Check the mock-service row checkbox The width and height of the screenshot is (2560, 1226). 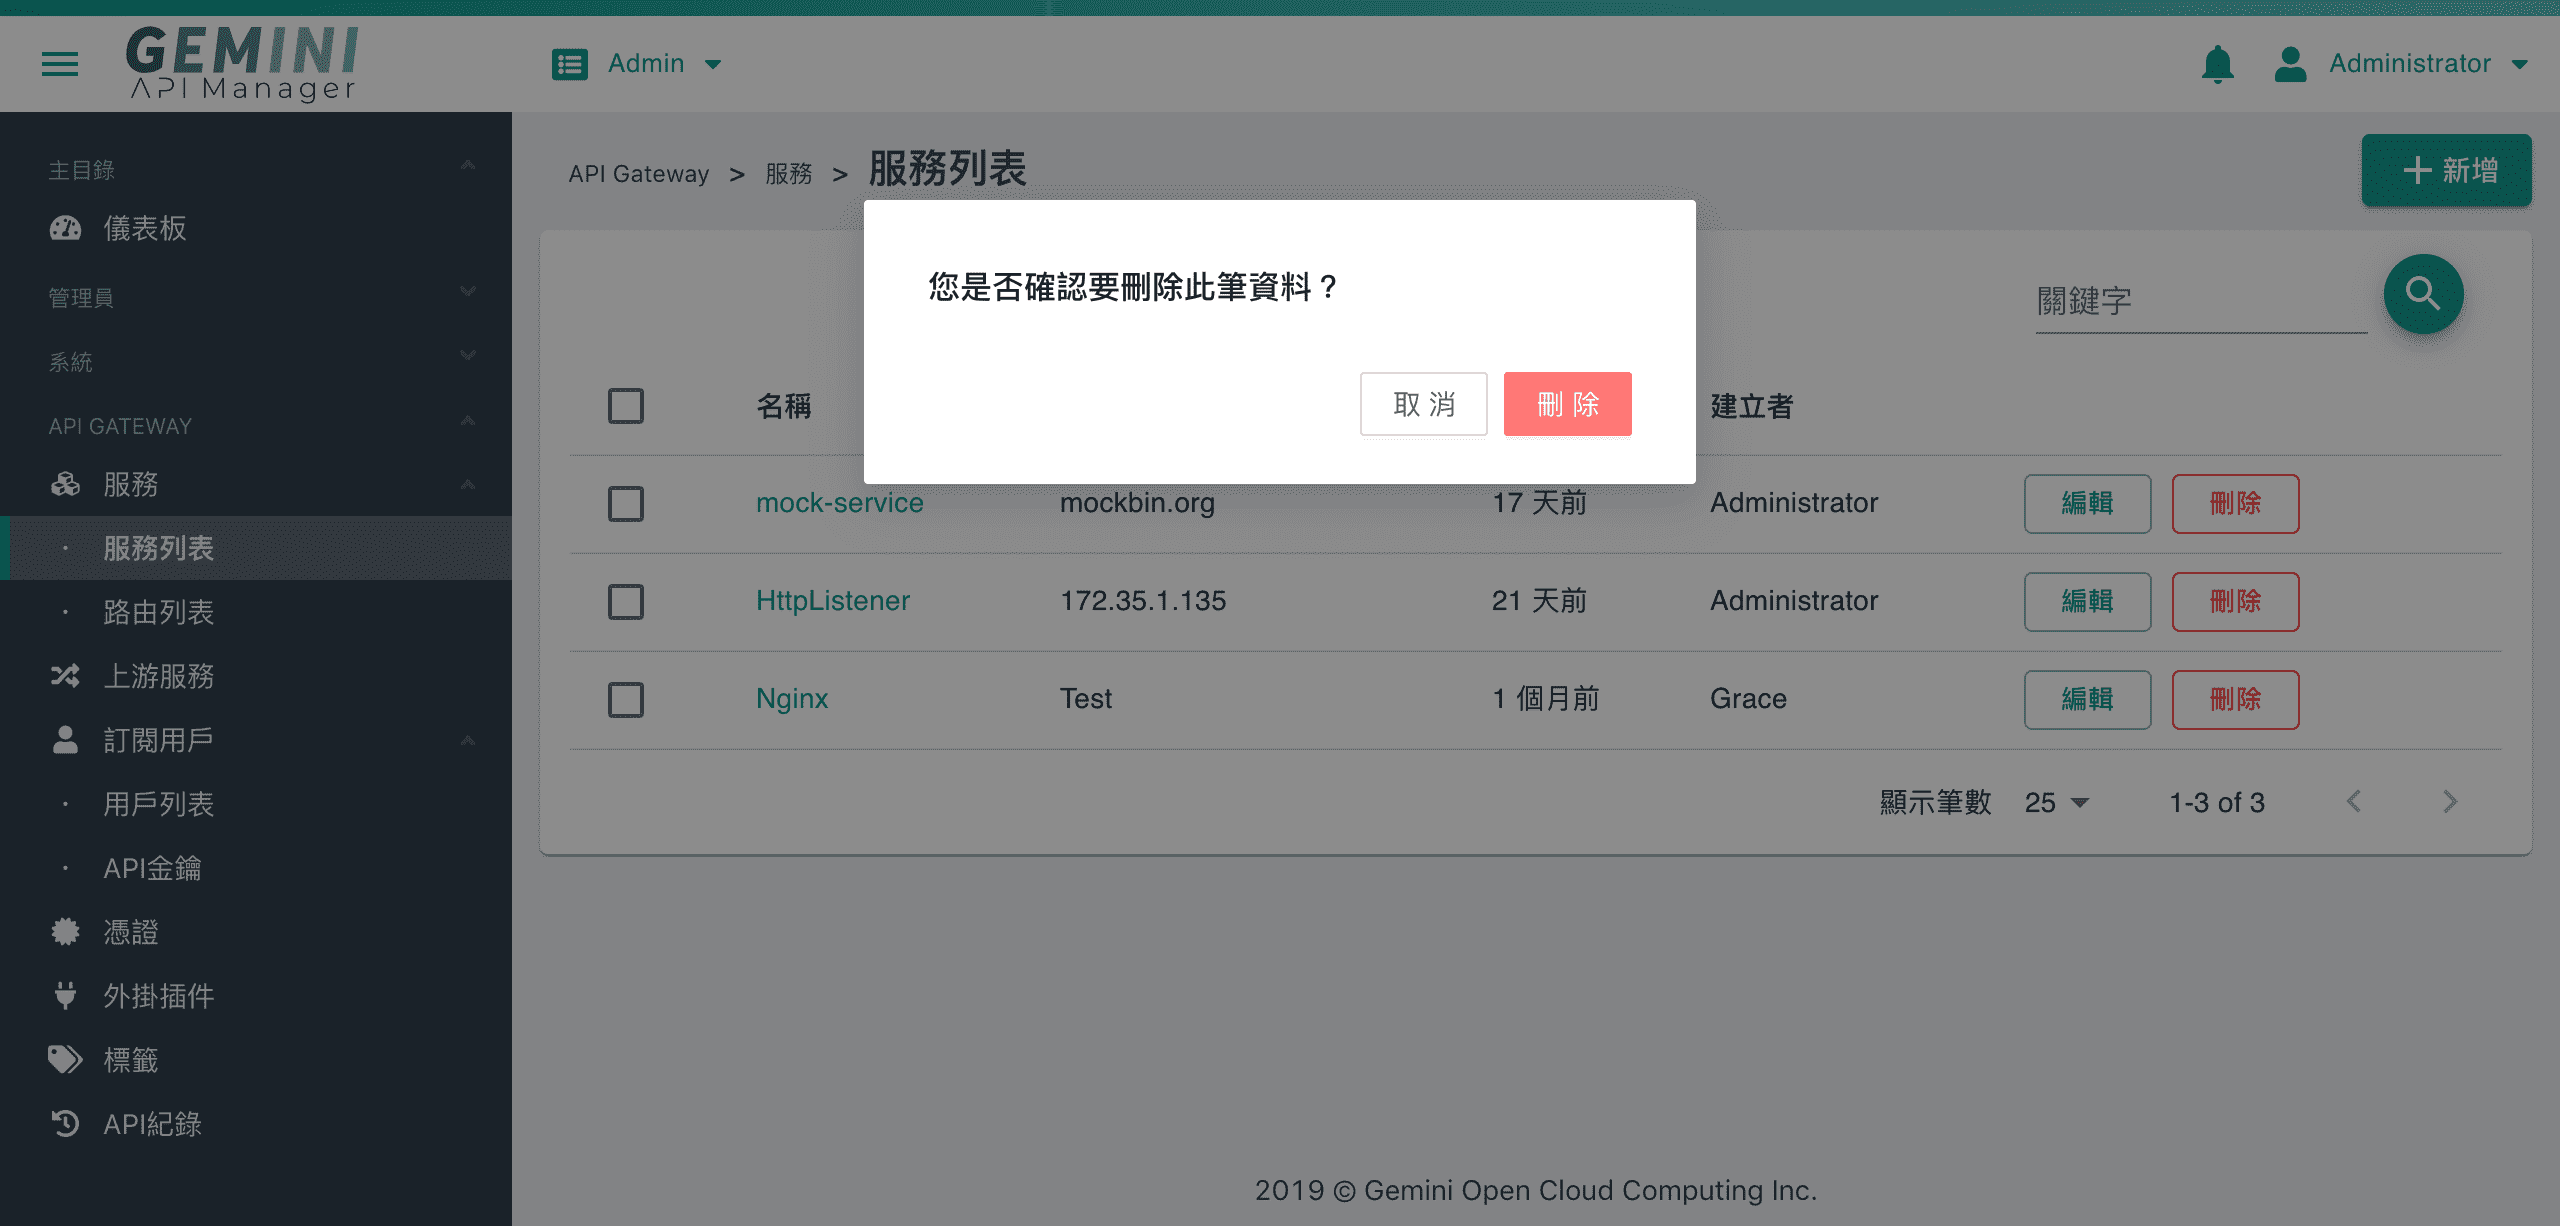pyautogui.click(x=626, y=504)
